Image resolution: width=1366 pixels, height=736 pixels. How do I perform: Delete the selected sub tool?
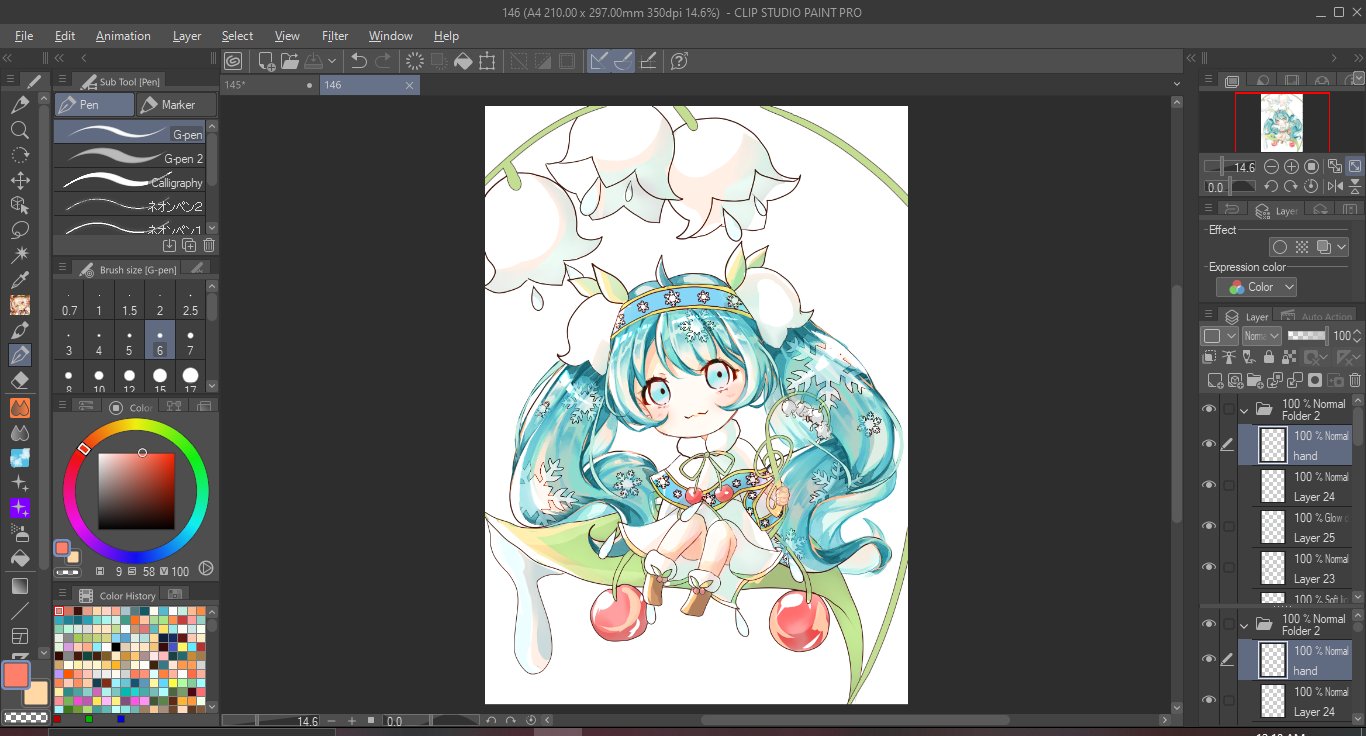(209, 246)
